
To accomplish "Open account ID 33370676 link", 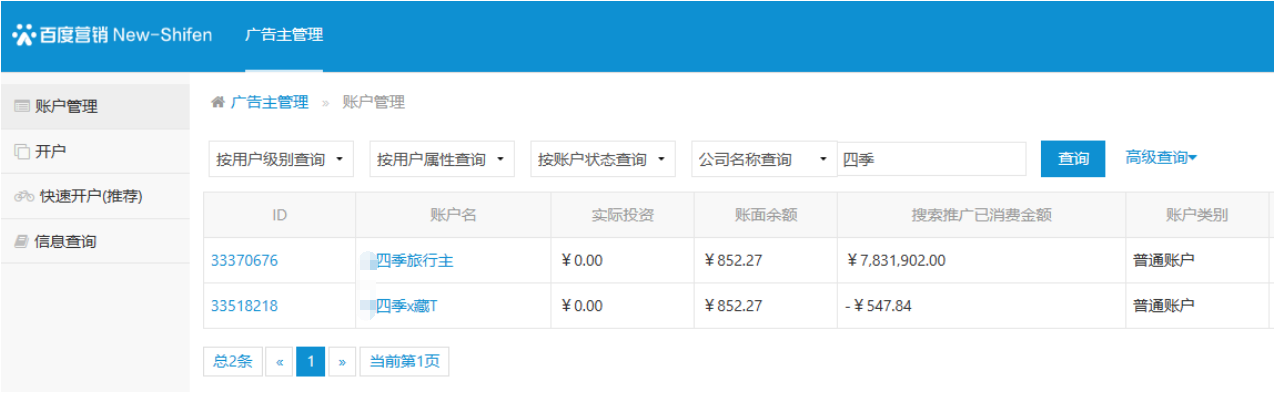I will (244, 261).
